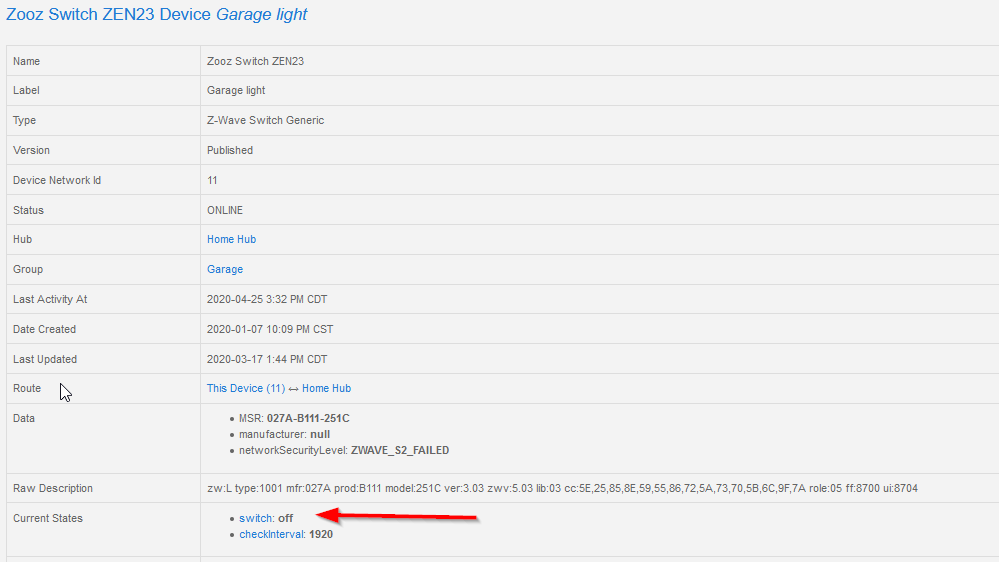The image size is (999, 562).
Task: Click This Device (11) route link
Action: tap(246, 389)
